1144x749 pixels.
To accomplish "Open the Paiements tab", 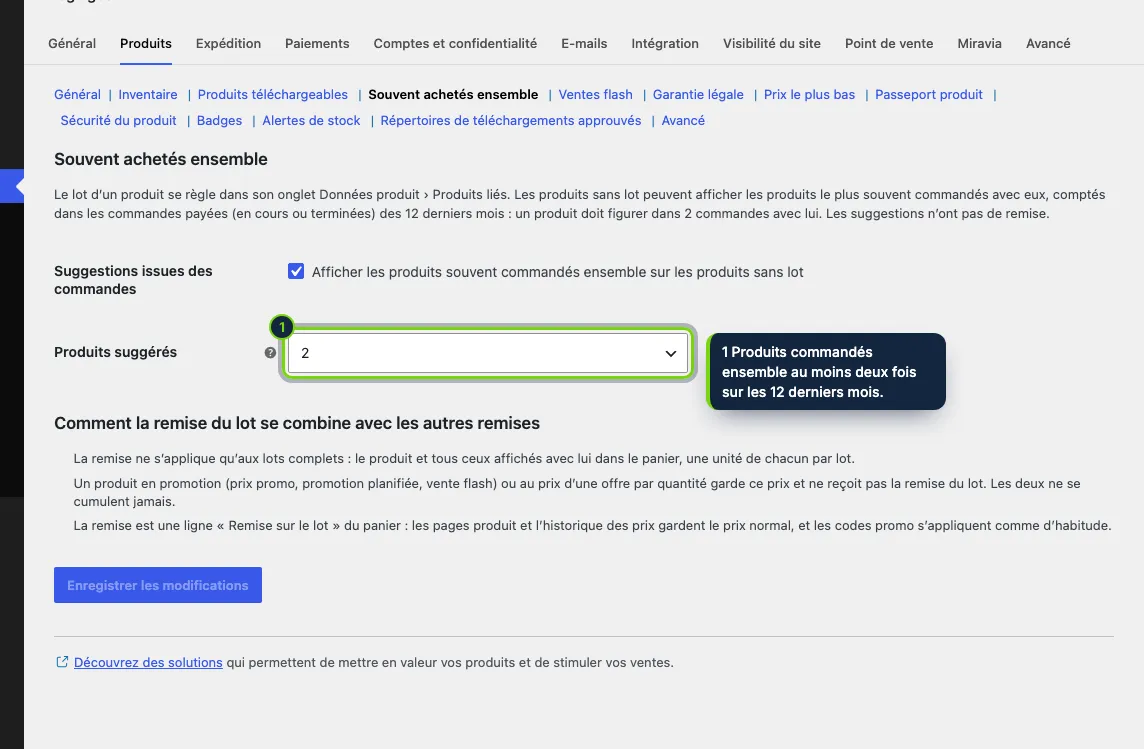I will [317, 43].
